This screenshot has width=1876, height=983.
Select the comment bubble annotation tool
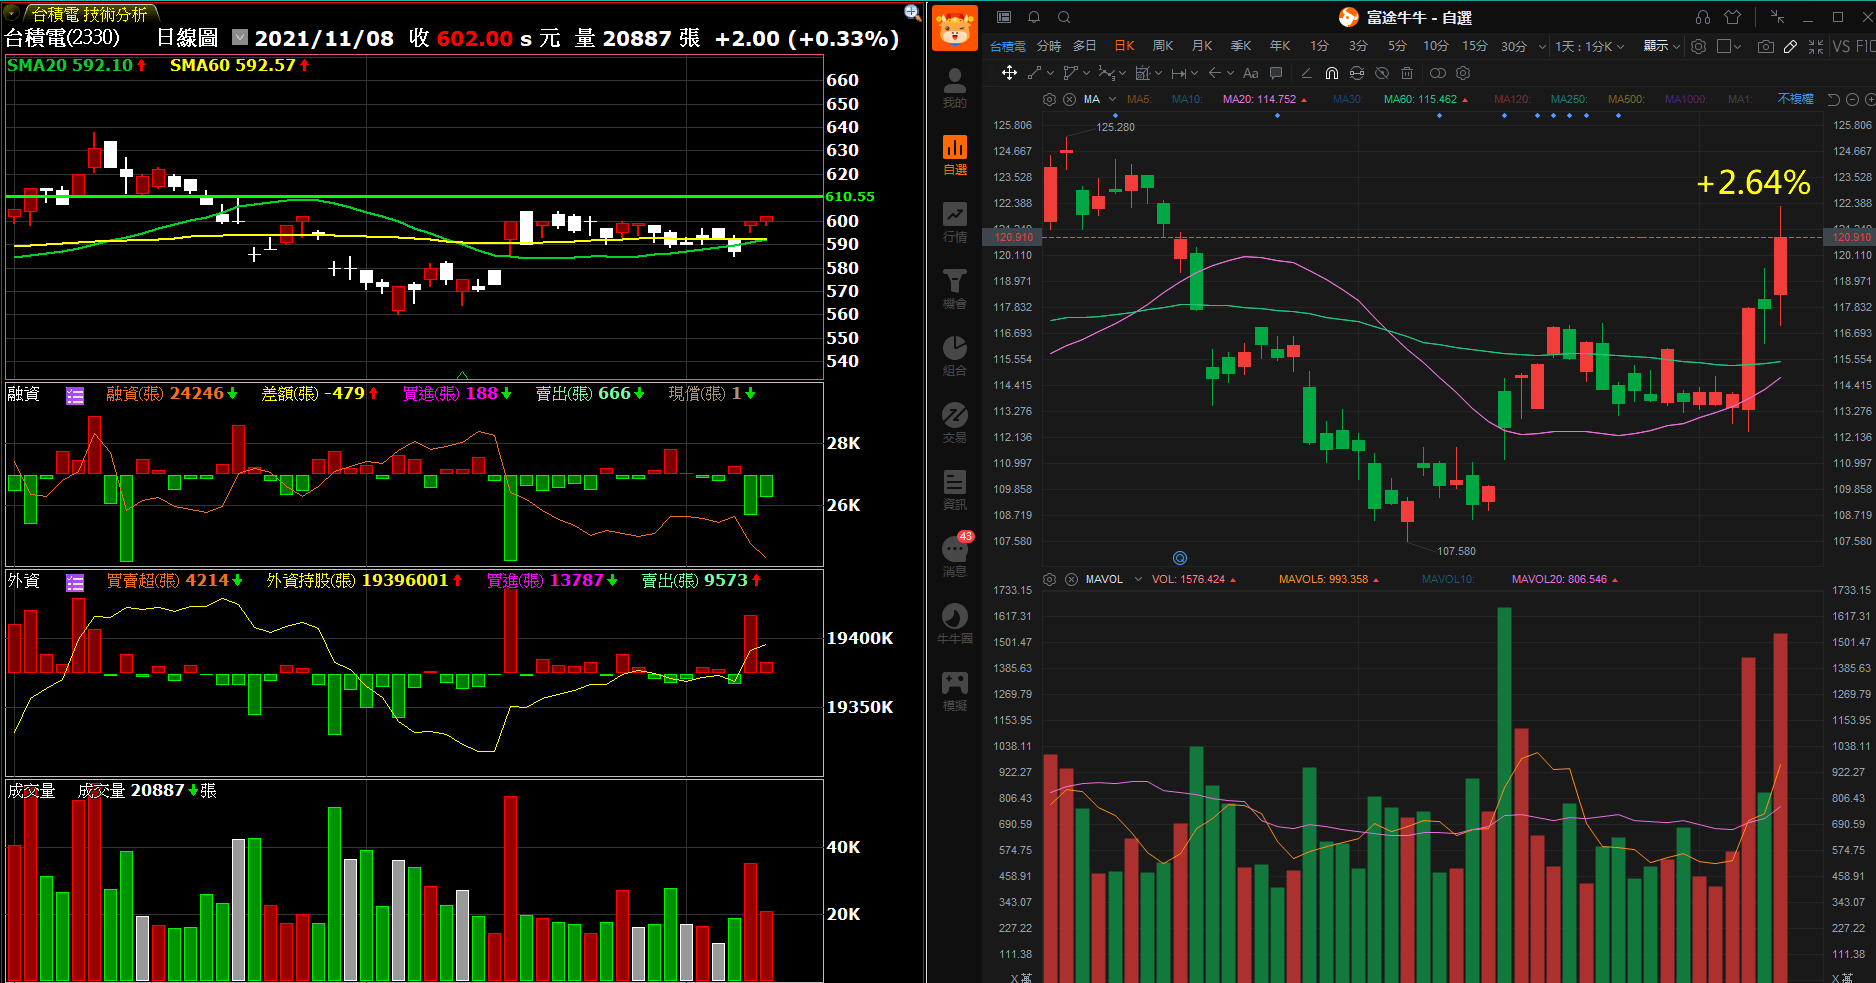pos(1276,73)
